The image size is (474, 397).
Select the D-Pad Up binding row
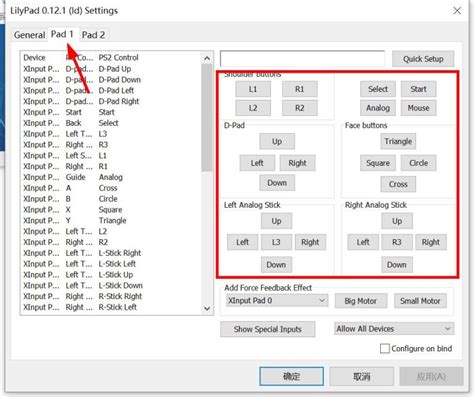(111, 69)
